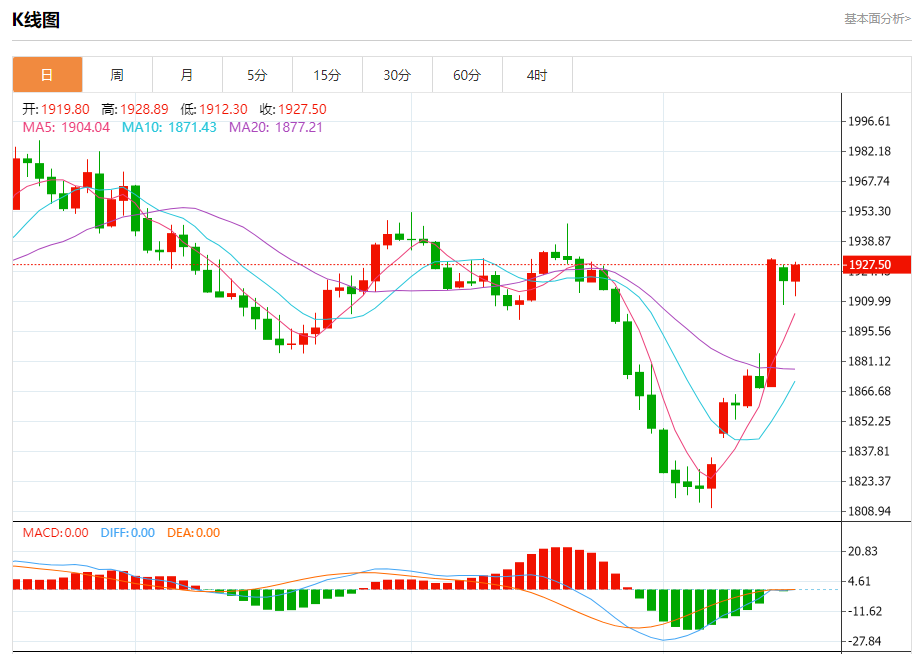The image size is (923, 654).
Task: Open the 60分 timeframe tab
Action: 467,75
